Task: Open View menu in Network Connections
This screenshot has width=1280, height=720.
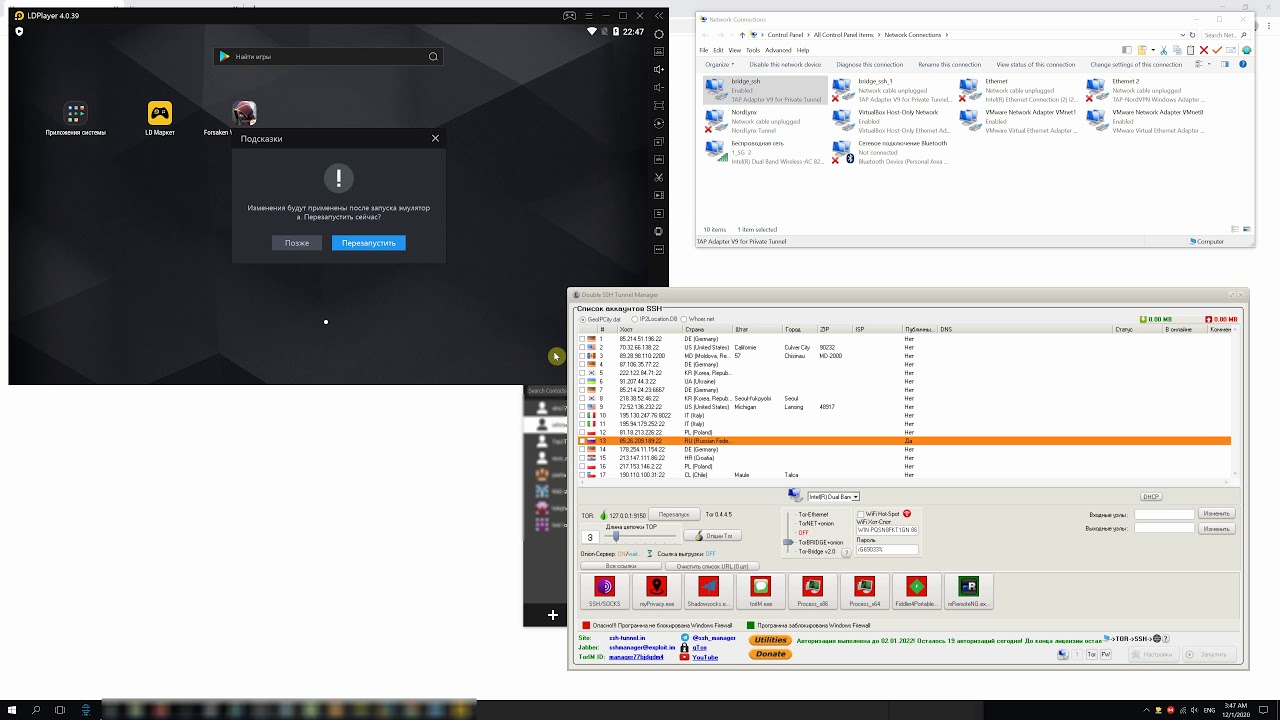Action: (735, 50)
